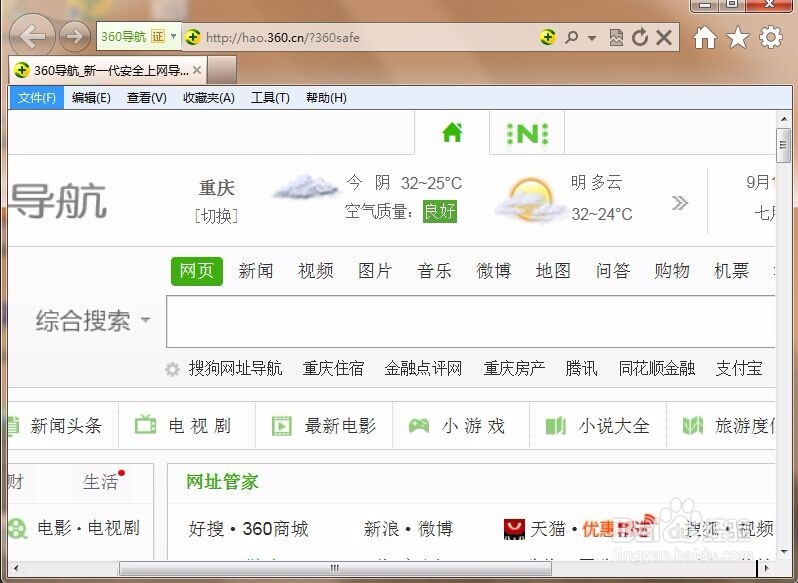This screenshot has height=583, width=798.
Task: Click the film icon beside 最新电影
Action: point(282,426)
